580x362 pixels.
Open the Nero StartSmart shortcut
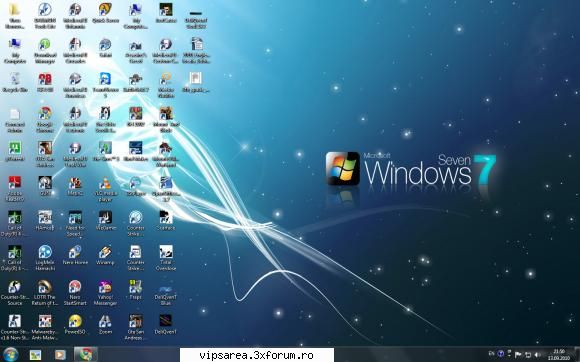(75, 292)
